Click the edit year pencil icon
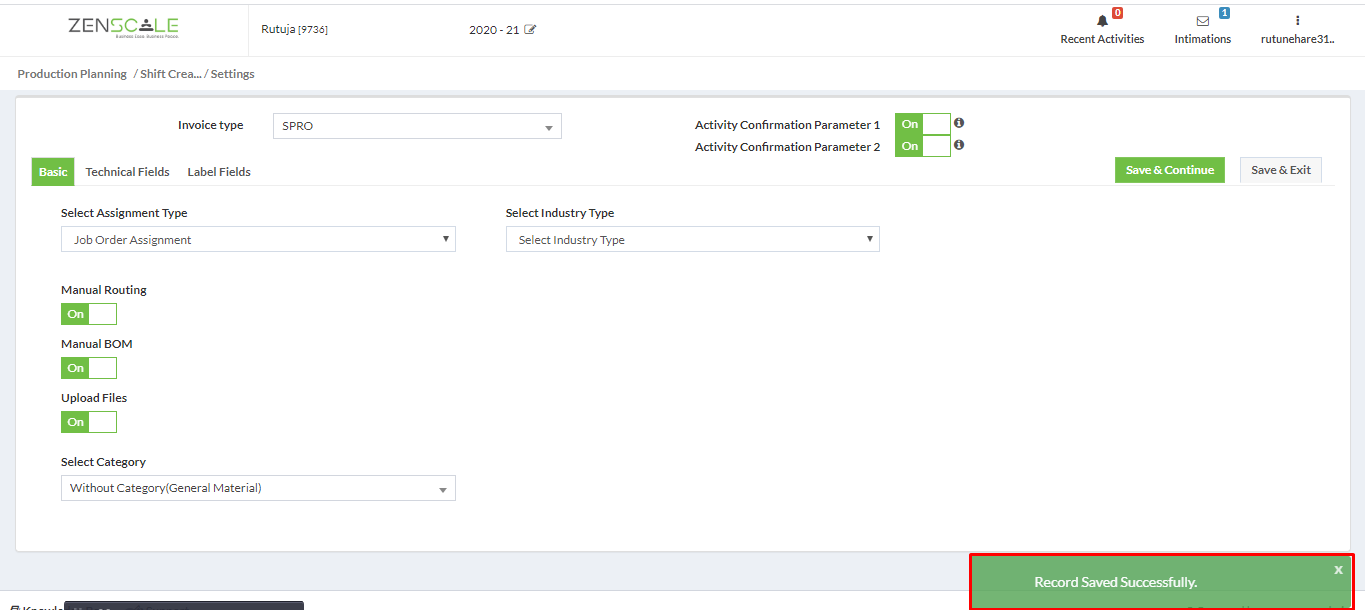This screenshot has height=610, width=1365. pos(530,29)
